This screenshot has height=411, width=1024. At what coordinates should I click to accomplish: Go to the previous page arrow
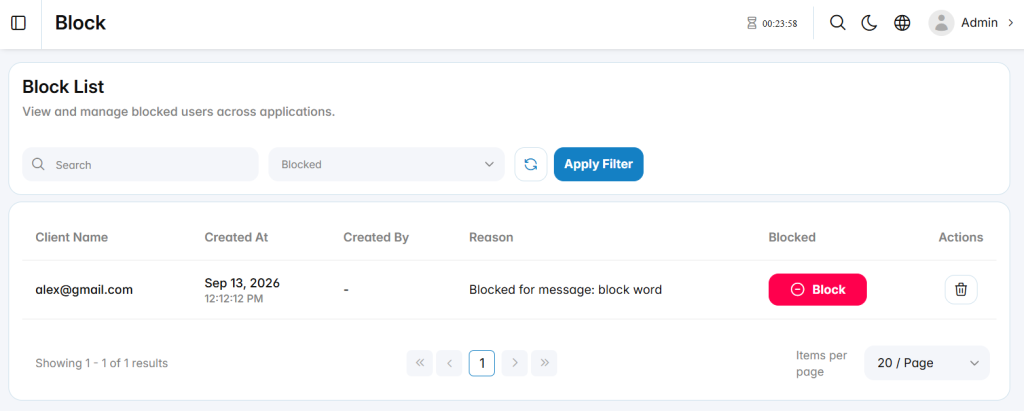click(x=449, y=363)
